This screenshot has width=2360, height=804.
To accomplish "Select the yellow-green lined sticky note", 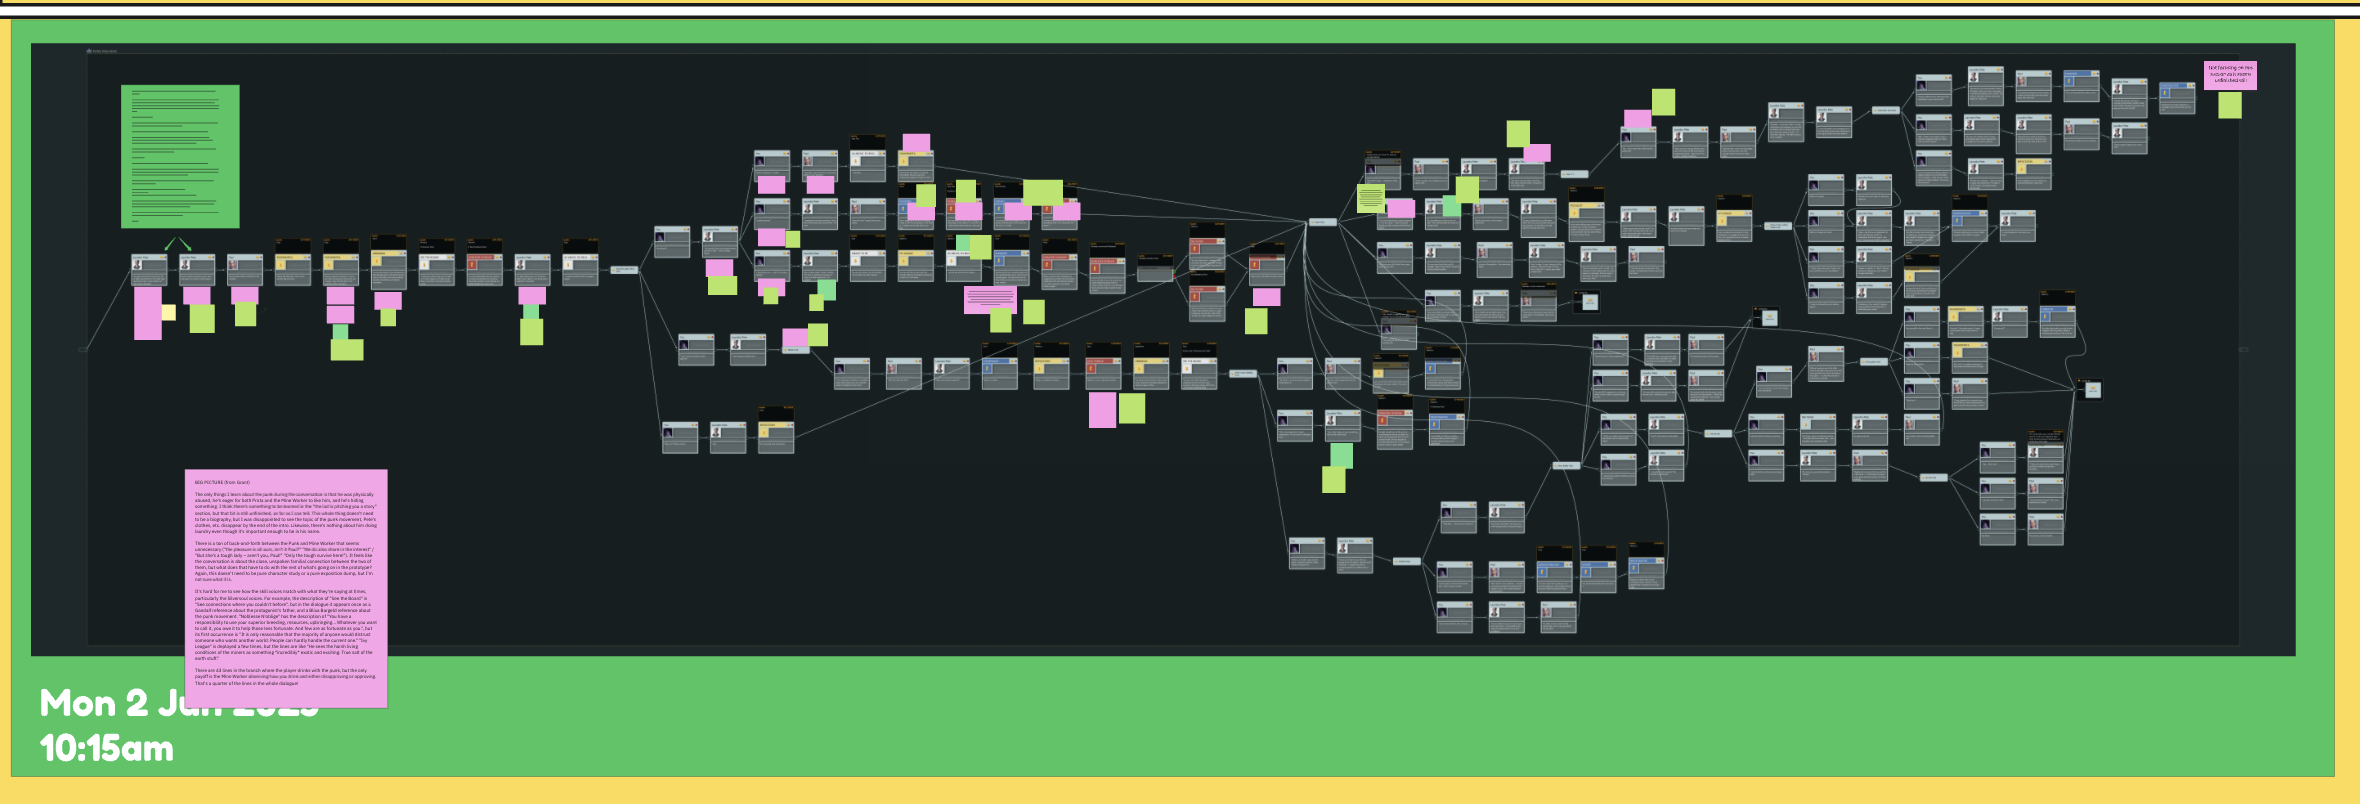I will [x=1371, y=198].
